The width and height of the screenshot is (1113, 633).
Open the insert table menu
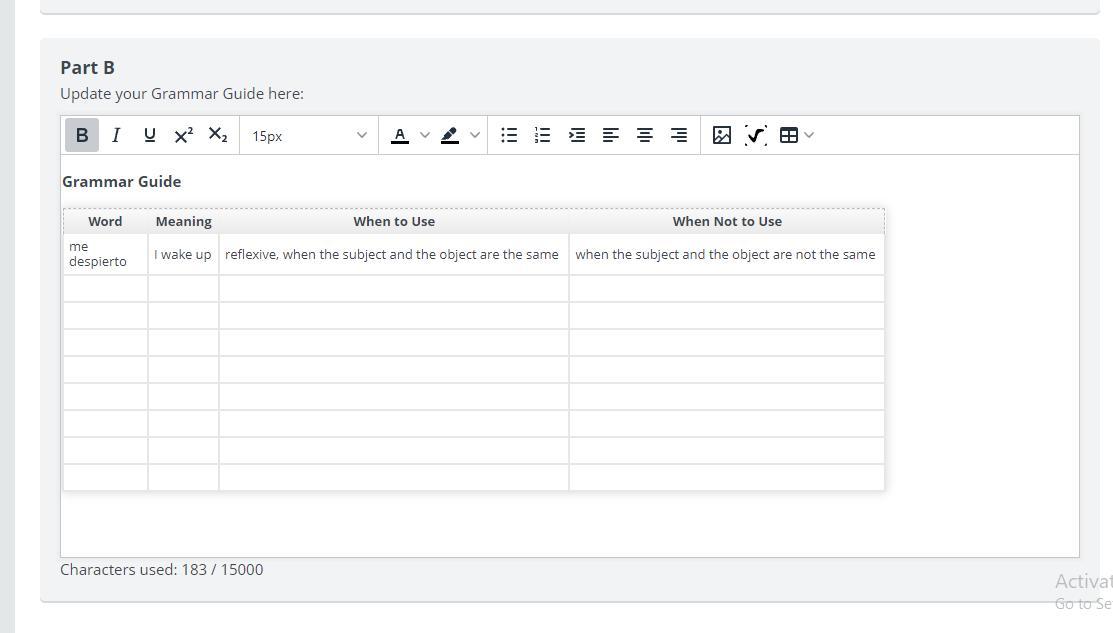click(796, 135)
